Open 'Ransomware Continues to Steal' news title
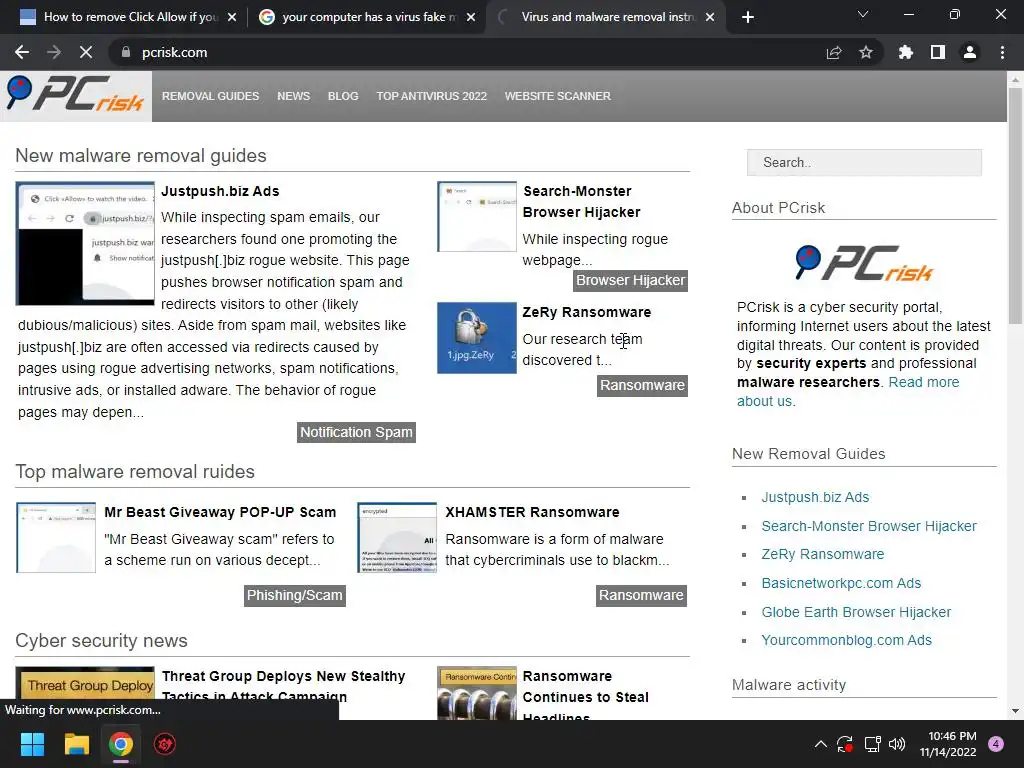Screen dimensions: 1024x768 coord(586,696)
